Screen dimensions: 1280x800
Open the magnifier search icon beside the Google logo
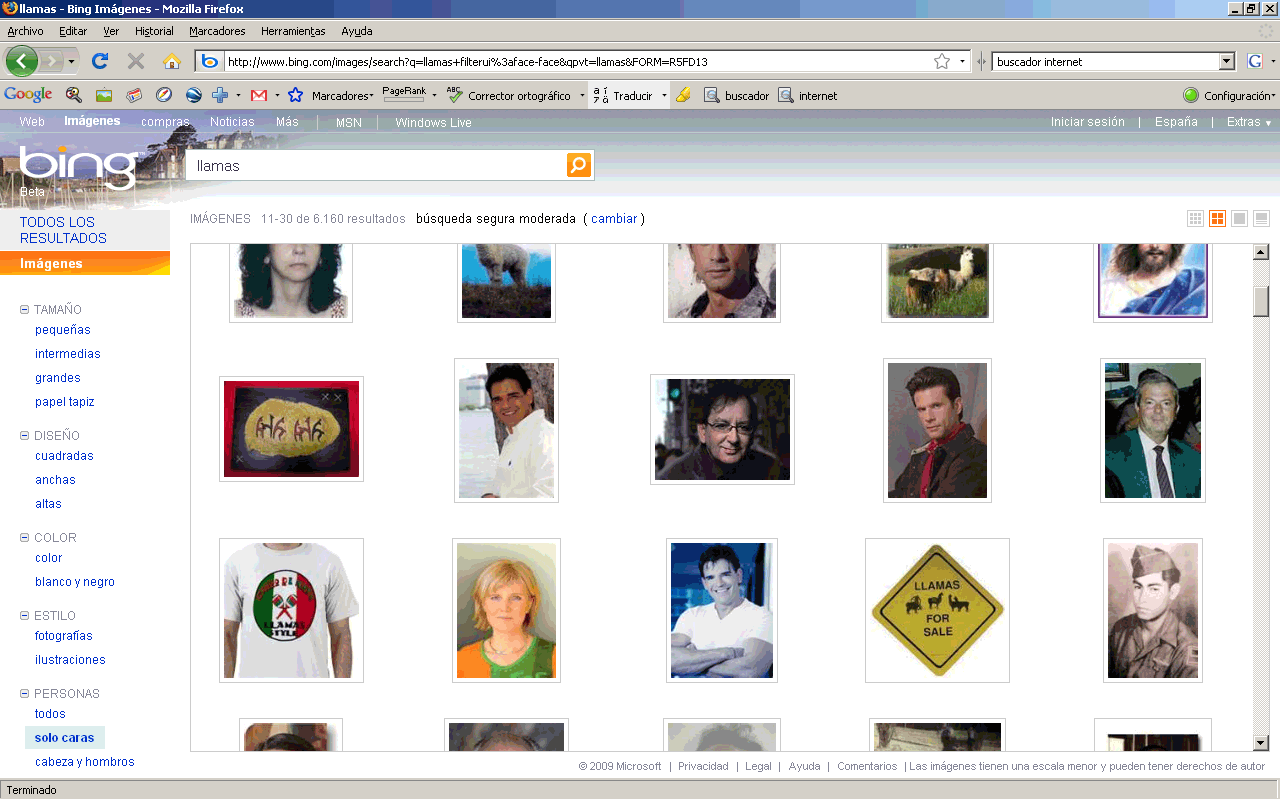[73, 95]
